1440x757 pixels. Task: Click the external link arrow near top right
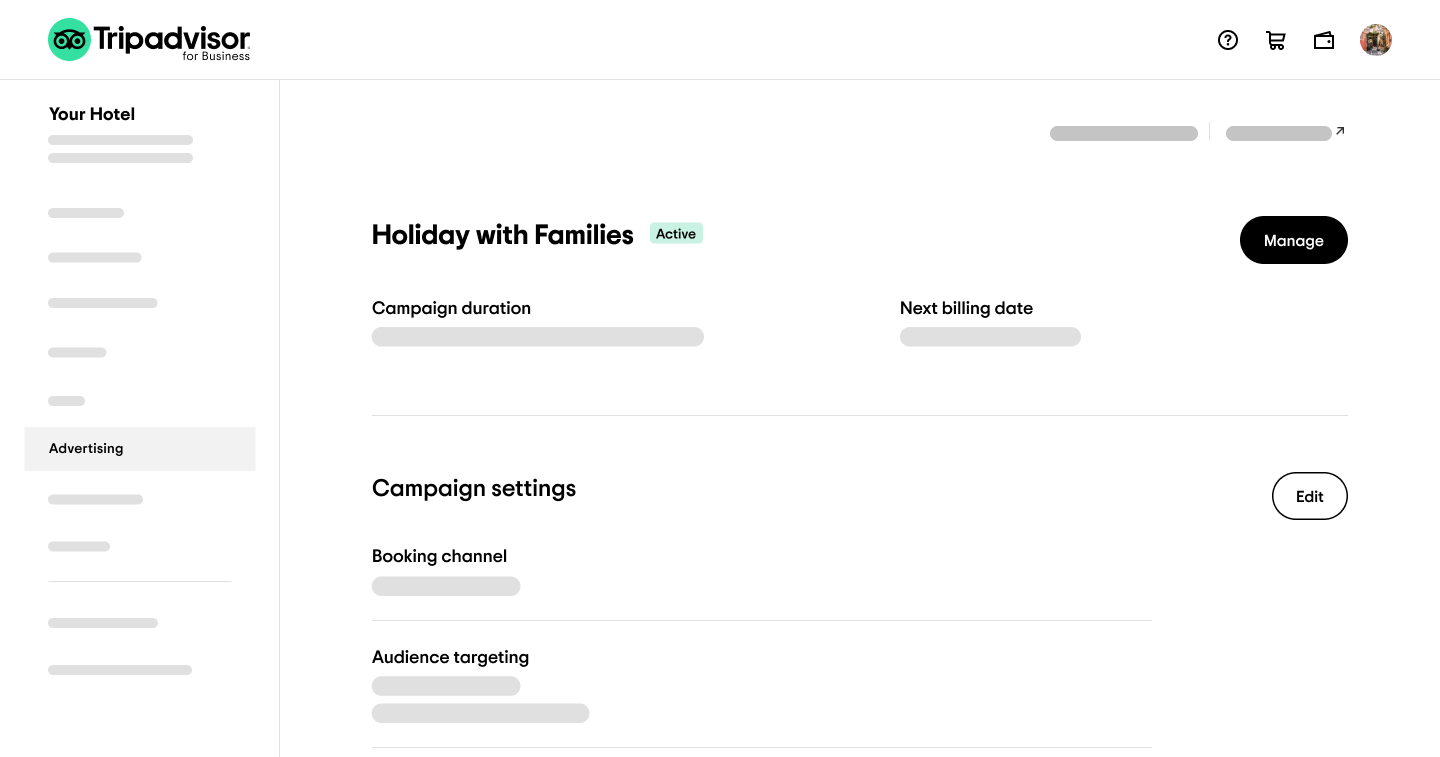click(1339, 130)
